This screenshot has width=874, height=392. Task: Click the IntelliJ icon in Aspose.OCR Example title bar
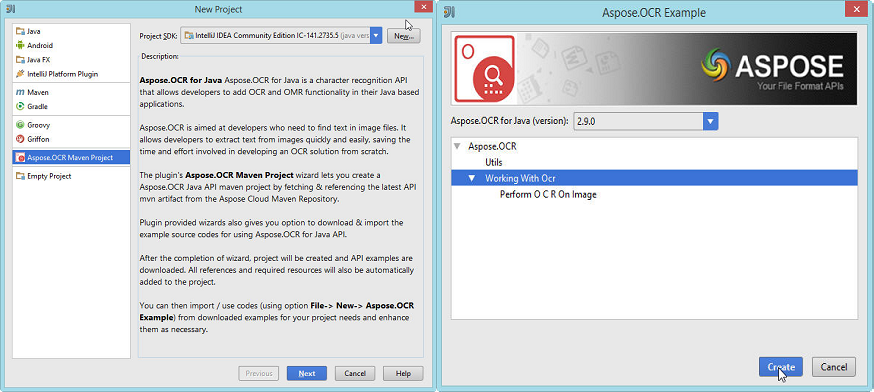(450, 11)
